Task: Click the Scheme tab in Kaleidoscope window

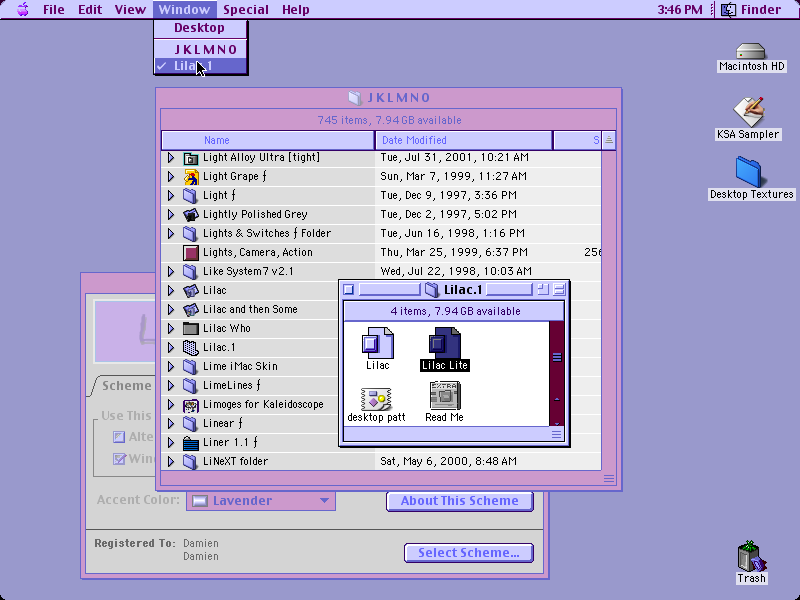Action: pyautogui.click(x=126, y=386)
